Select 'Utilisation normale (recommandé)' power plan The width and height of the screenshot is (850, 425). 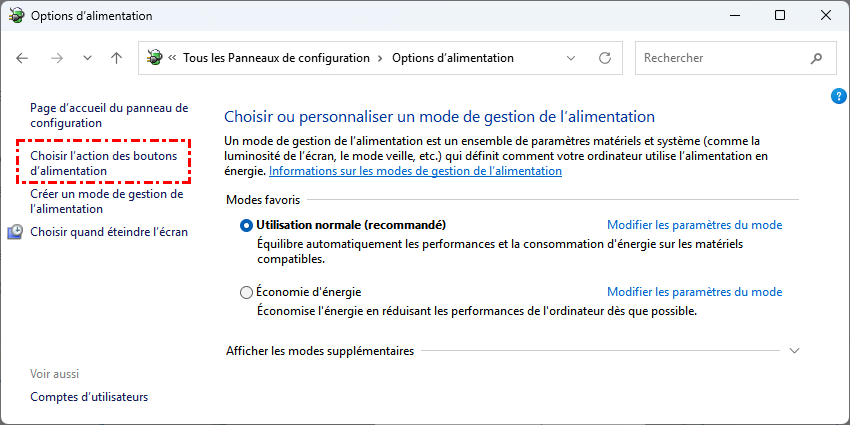pos(247,225)
